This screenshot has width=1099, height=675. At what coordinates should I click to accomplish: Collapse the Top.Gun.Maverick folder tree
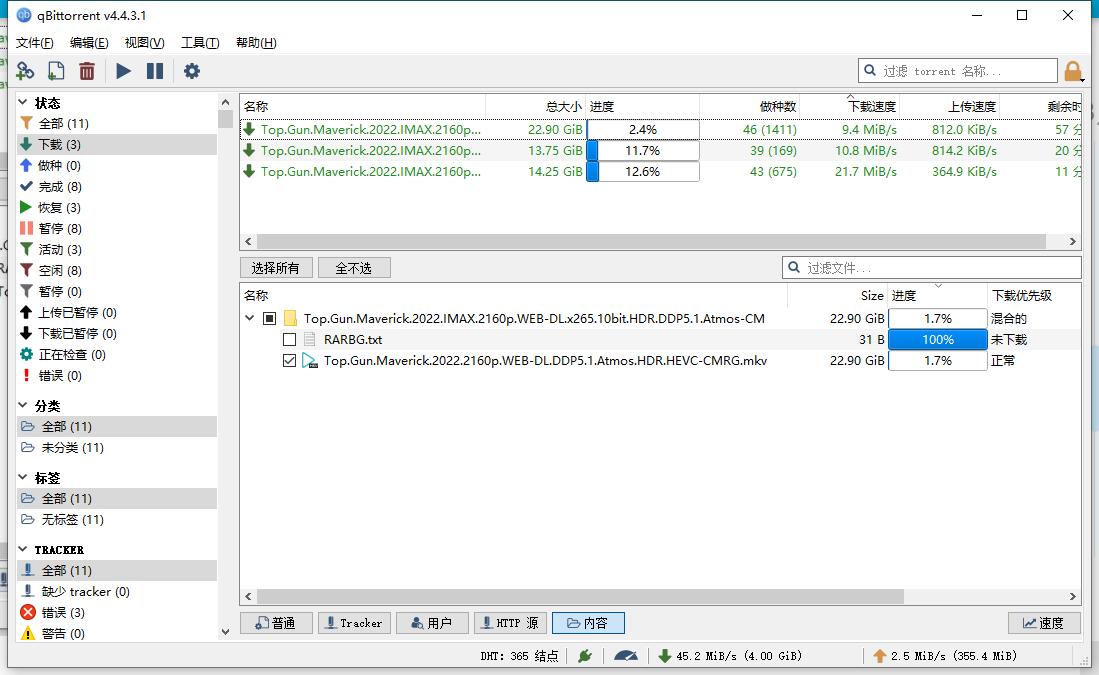point(250,318)
